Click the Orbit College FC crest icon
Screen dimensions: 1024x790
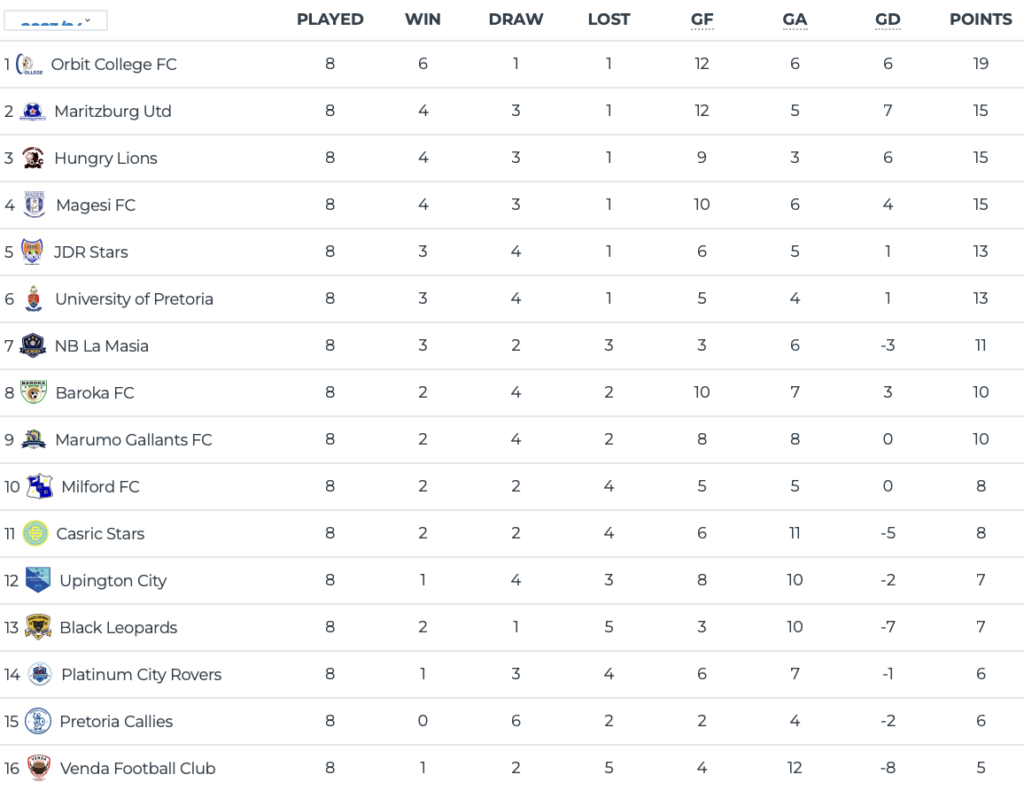[29, 64]
